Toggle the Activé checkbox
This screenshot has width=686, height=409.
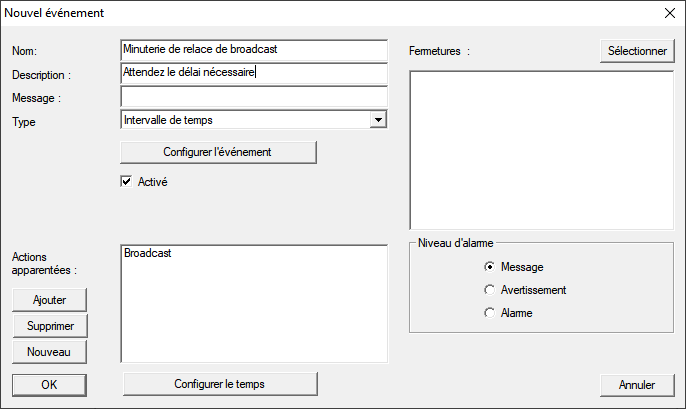pyautogui.click(x=126, y=182)
